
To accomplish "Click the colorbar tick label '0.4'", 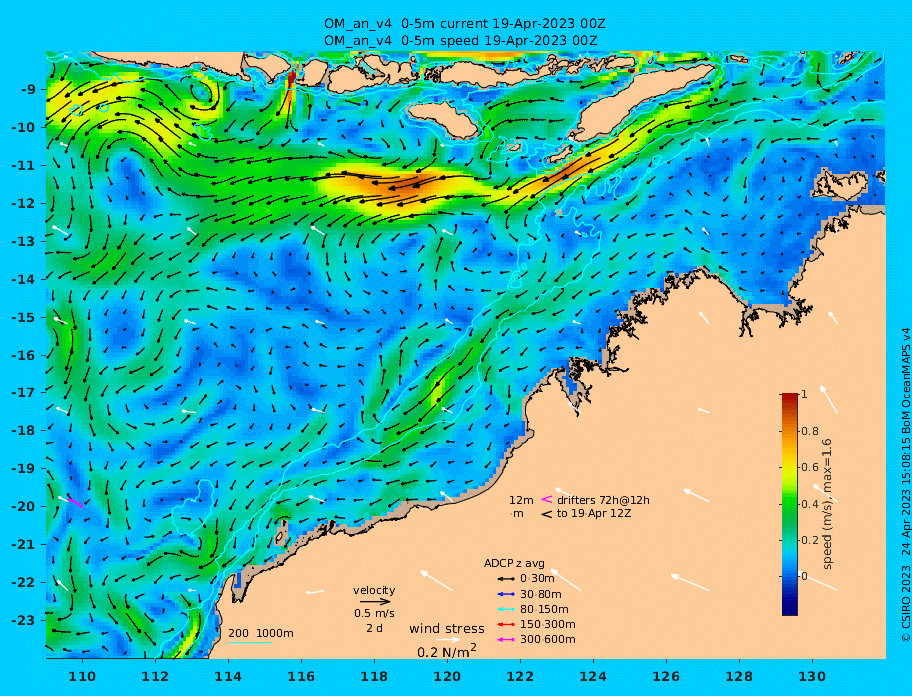I will coord(810,504).
